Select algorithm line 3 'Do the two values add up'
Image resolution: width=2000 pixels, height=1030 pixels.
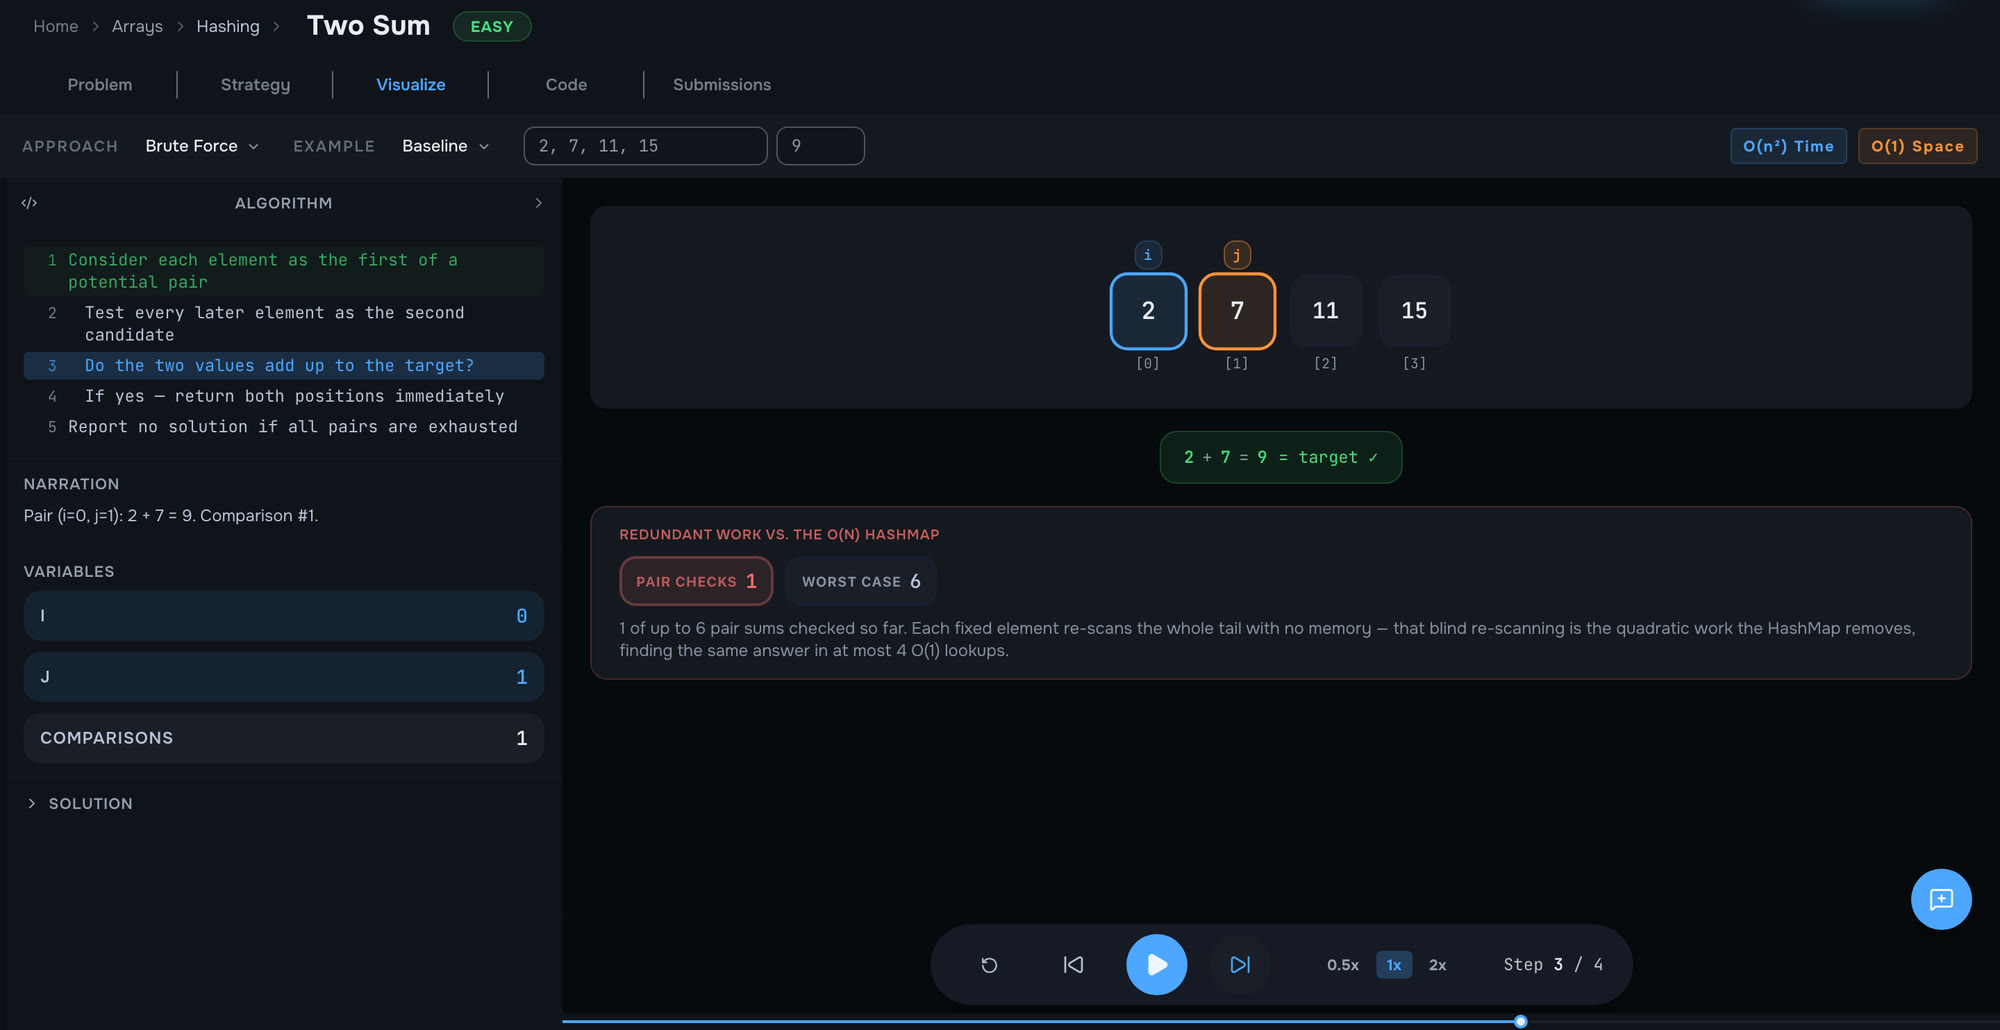(x=284, y=366)
